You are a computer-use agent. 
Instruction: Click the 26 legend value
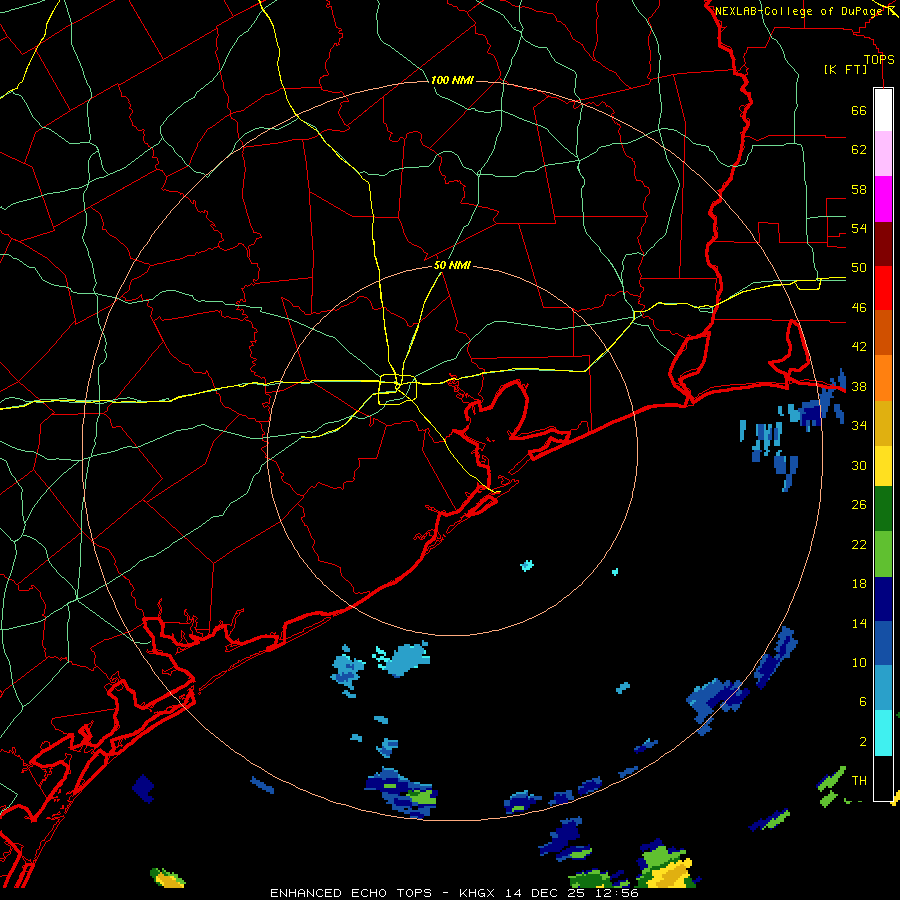pos(859,505)
